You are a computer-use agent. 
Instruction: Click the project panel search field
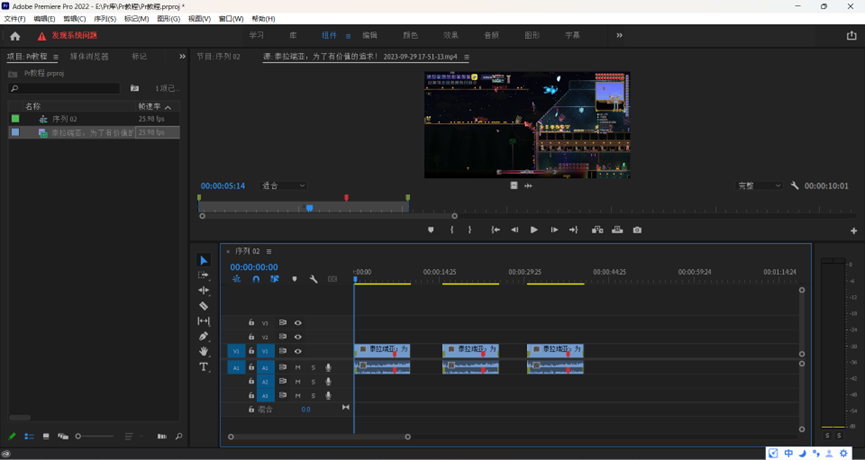tap(65, 89)
